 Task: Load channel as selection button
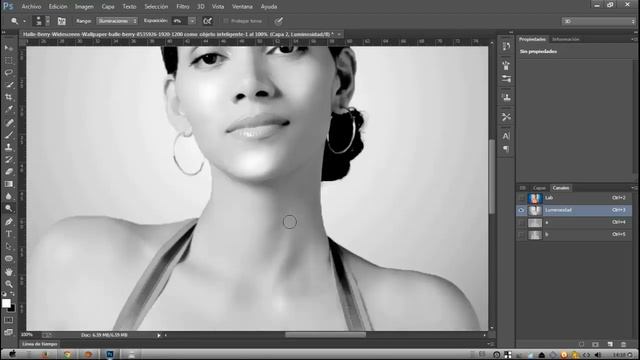581,344
